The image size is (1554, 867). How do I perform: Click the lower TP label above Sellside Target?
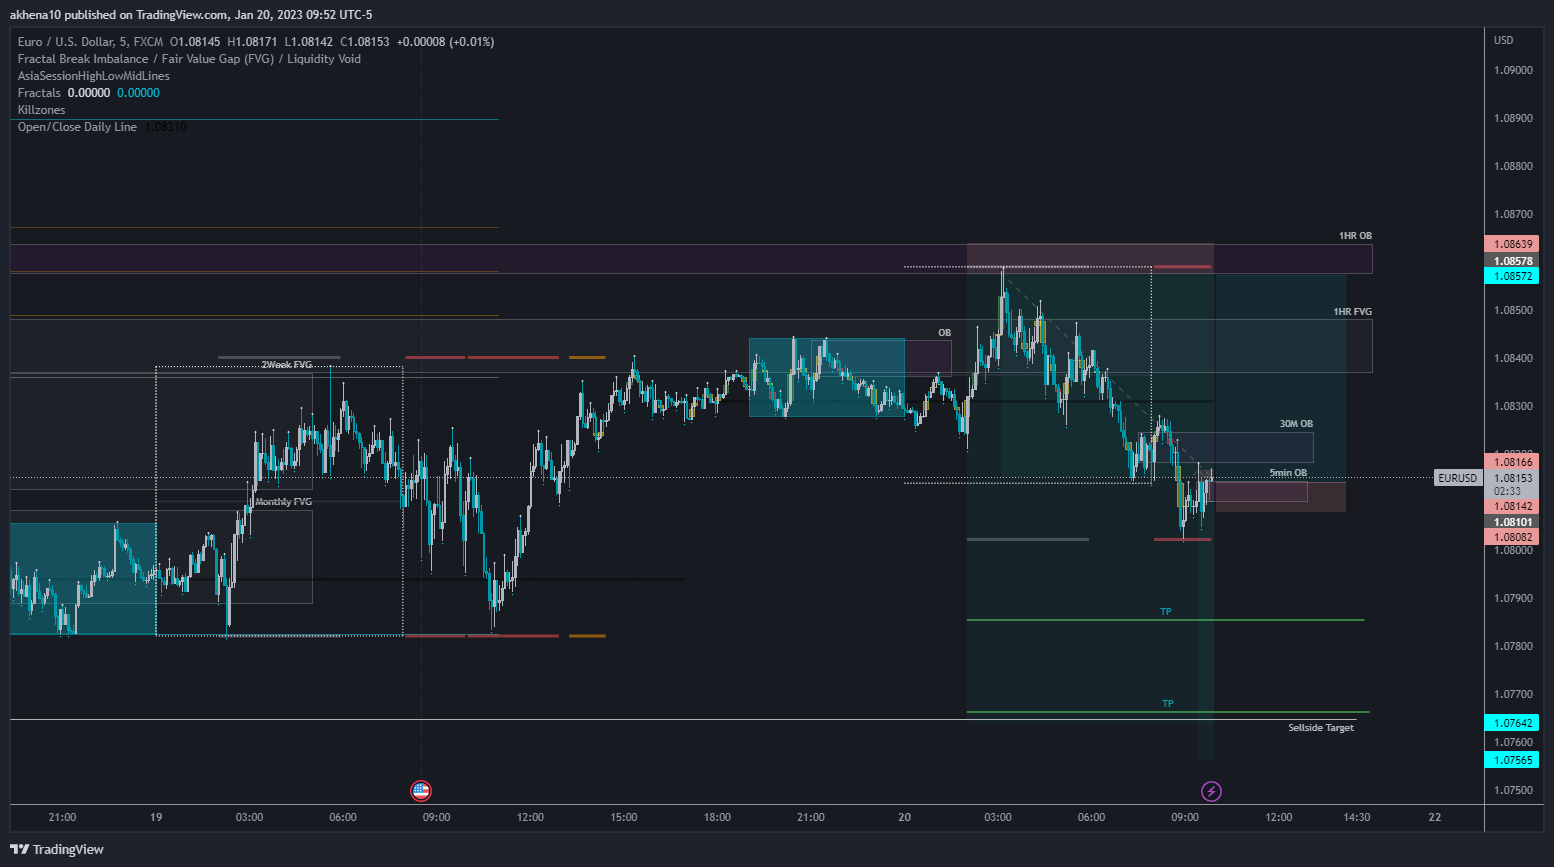pyautogui.click(x=1167, y=704)
